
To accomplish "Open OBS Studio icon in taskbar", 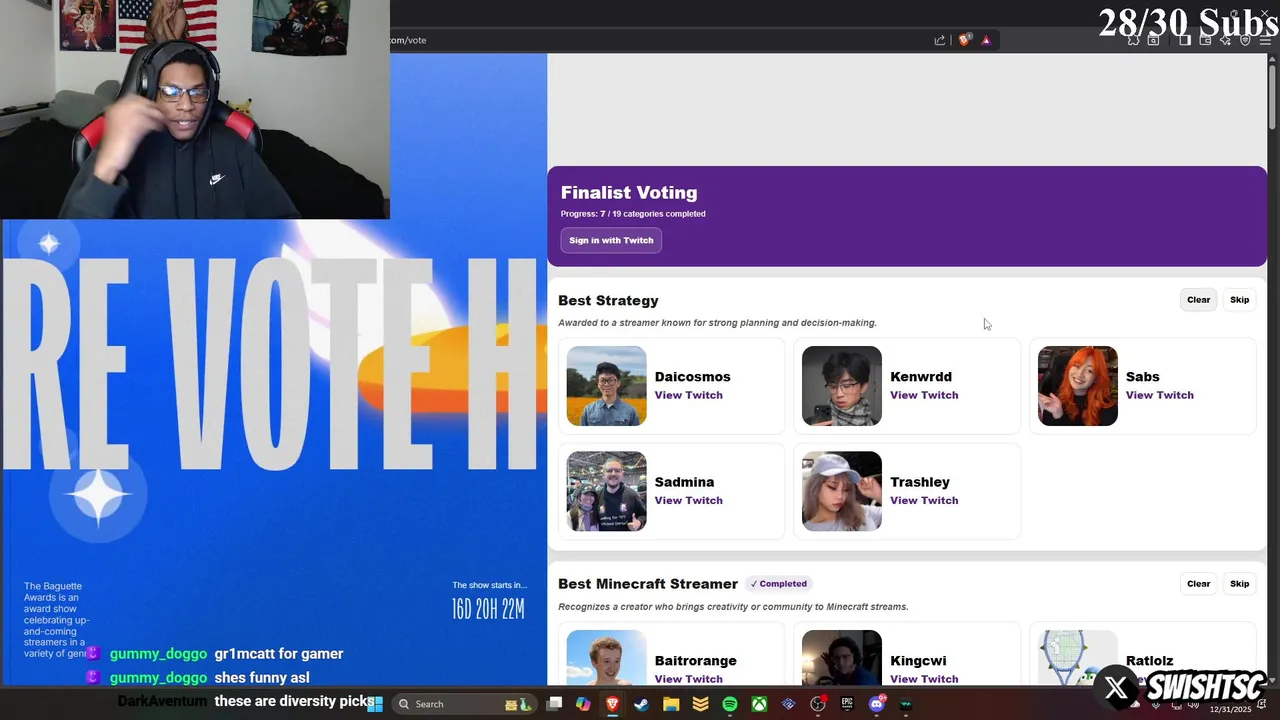I will point(818,704).
